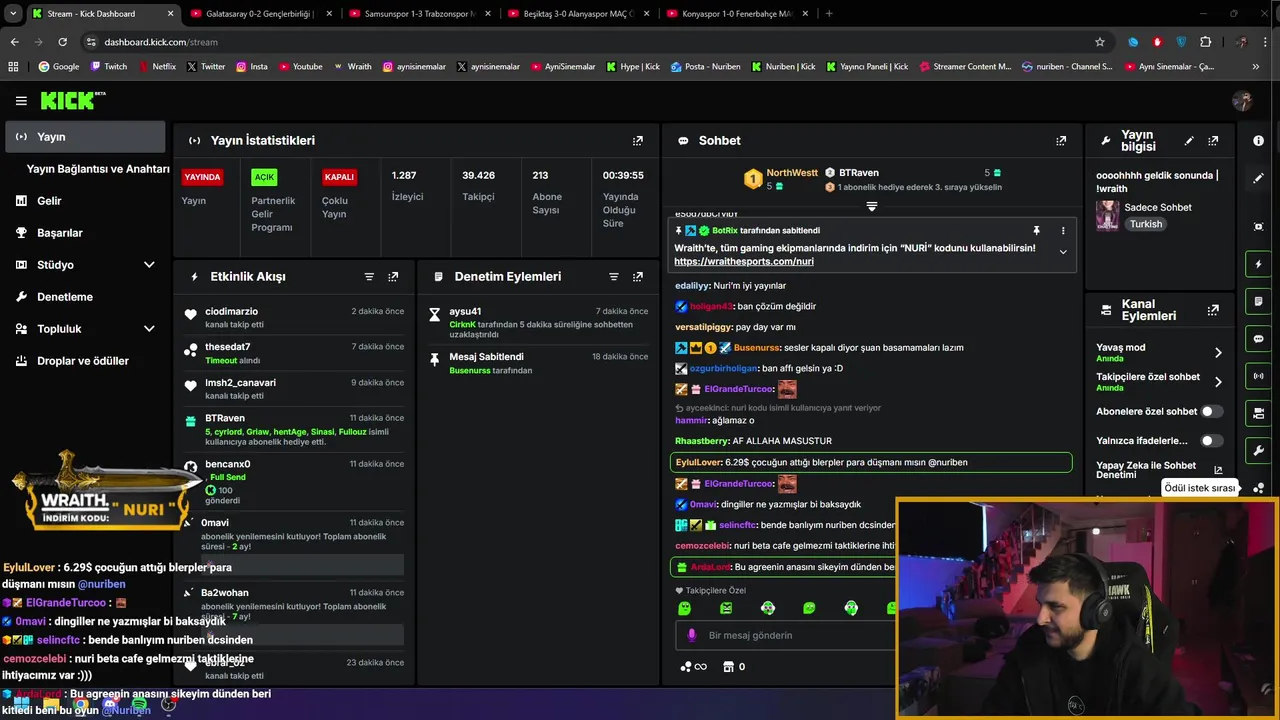Image resolution: width=1280 pixels, height=720 pixels.
Task: Click the Kick logo
Action: [x=72, y=100]
